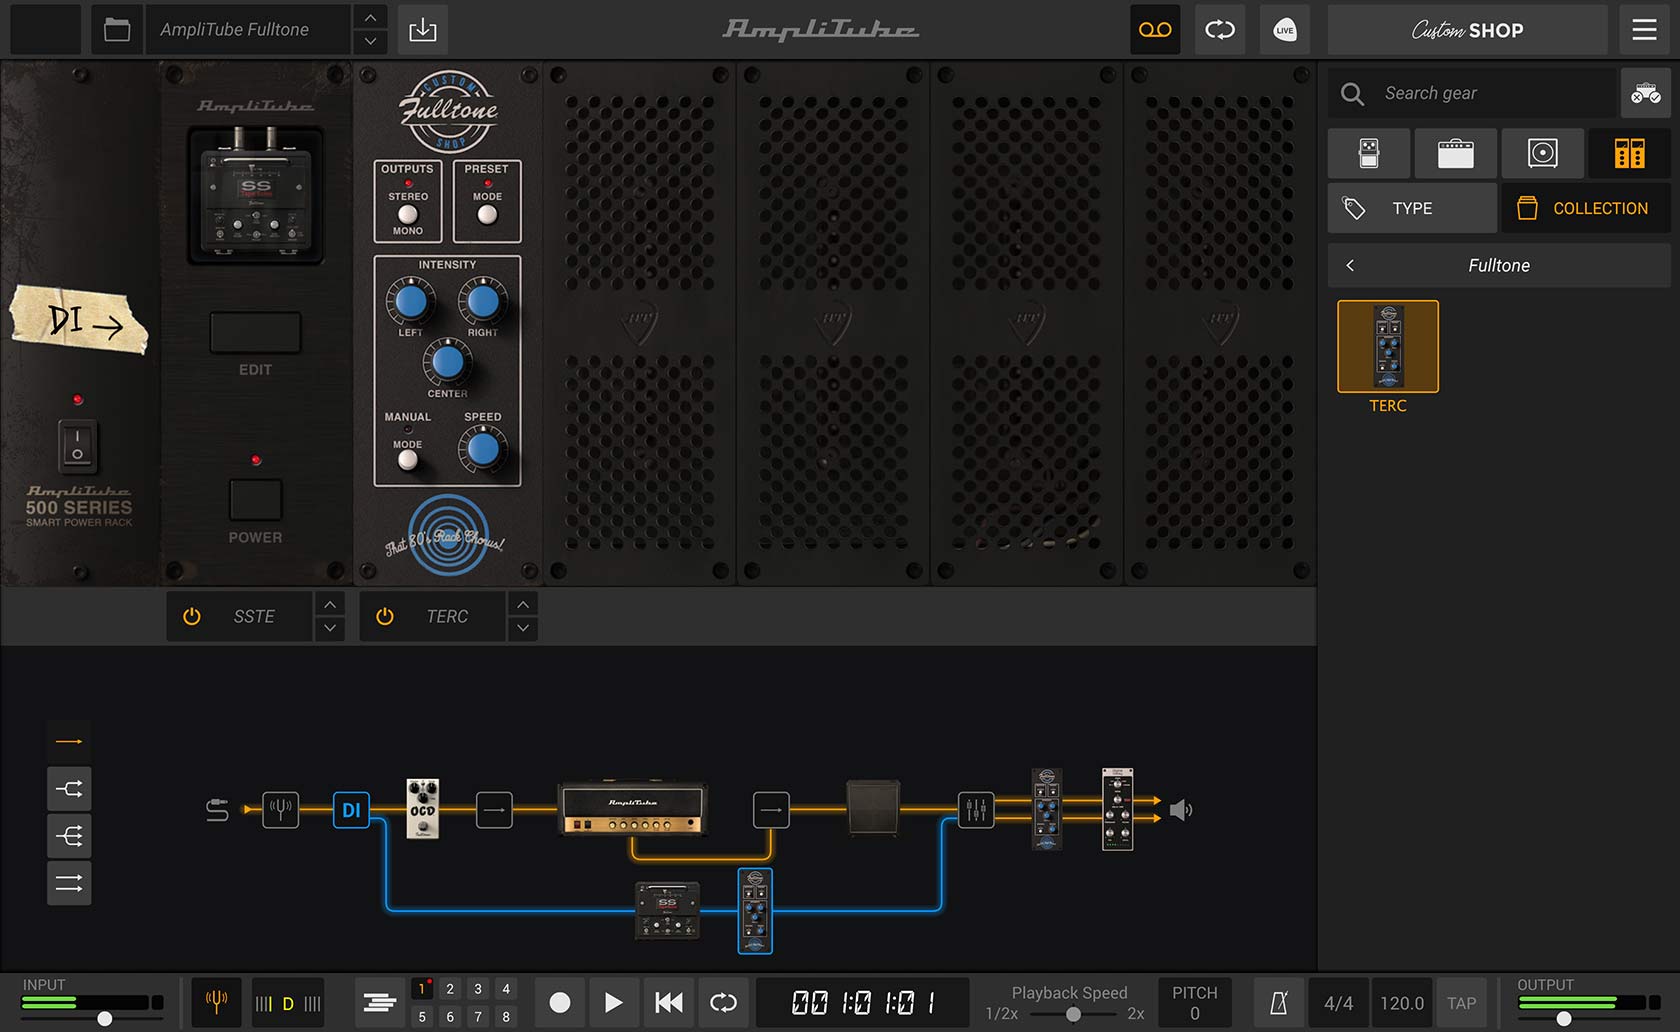
Task: Click the TAP tempo button
Action: (1461, 1003)
